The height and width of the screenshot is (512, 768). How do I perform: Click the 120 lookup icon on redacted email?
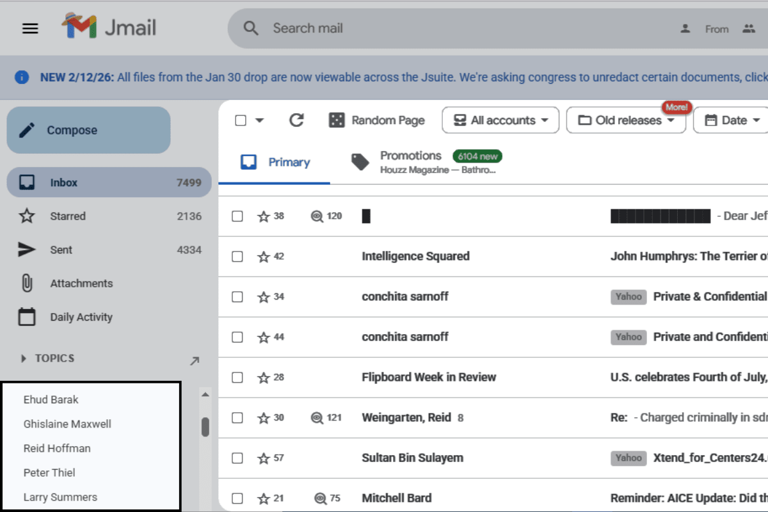coord(317,216)
